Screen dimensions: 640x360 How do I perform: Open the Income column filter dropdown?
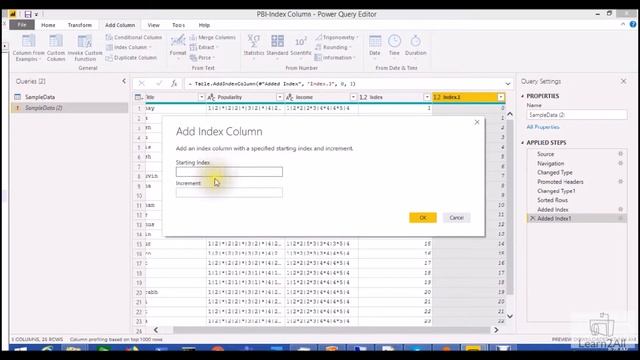(353, 97)
